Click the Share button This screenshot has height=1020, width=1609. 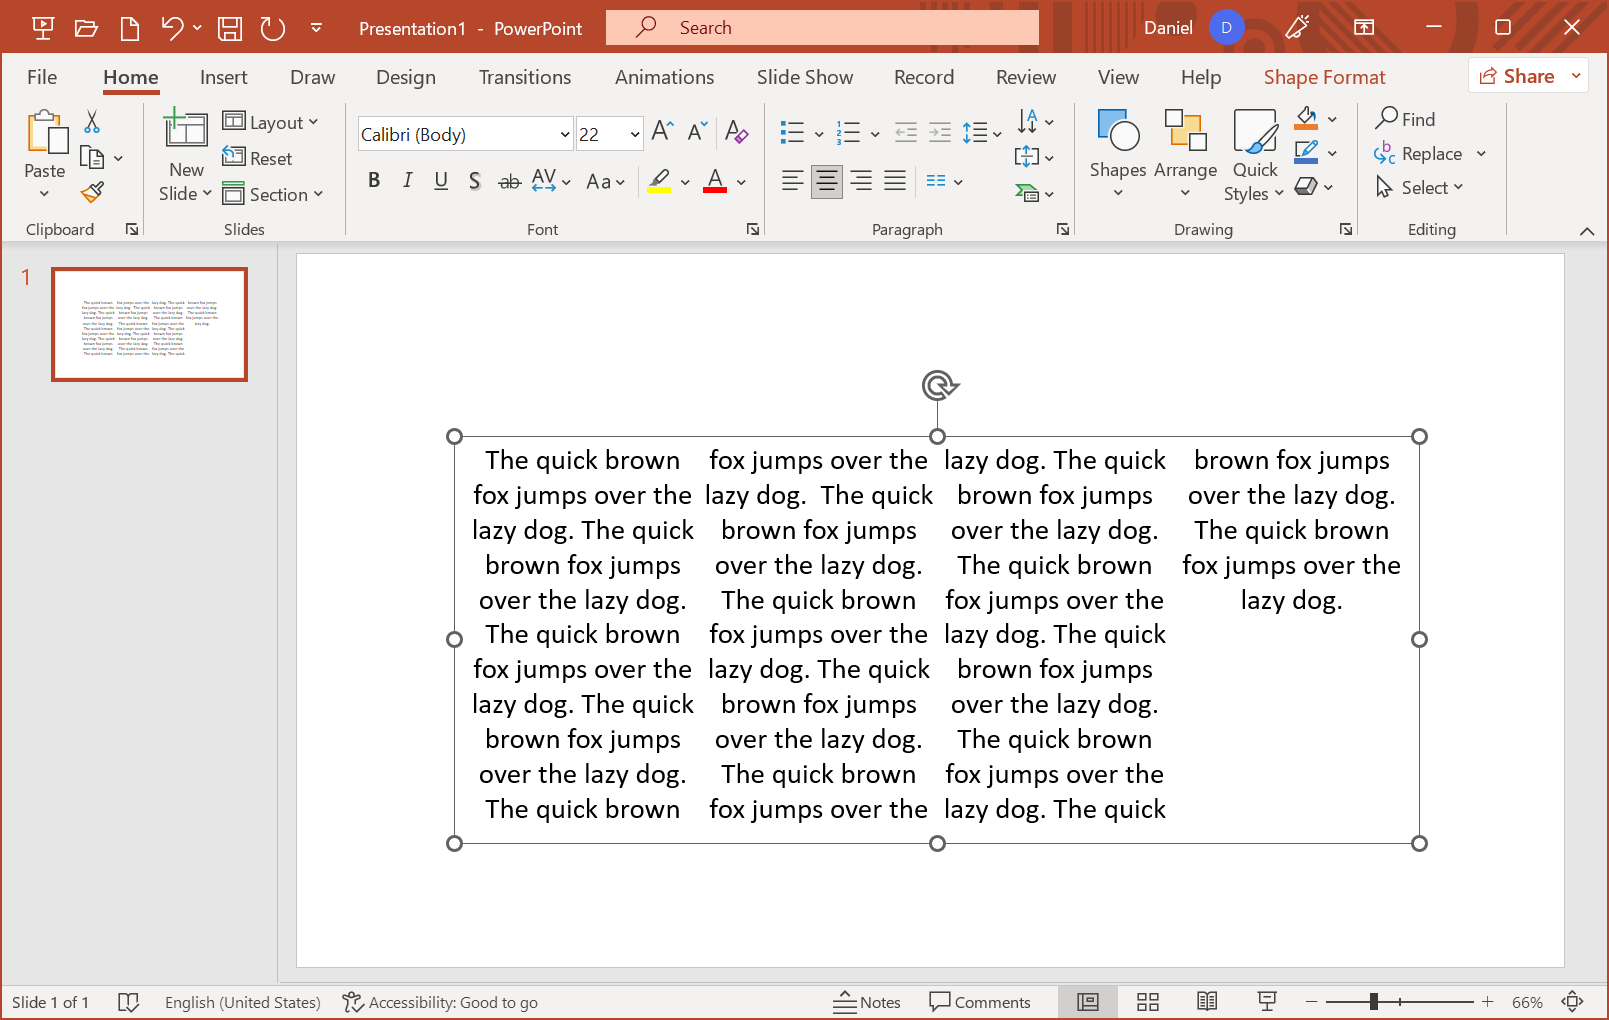click(1517, 76)
